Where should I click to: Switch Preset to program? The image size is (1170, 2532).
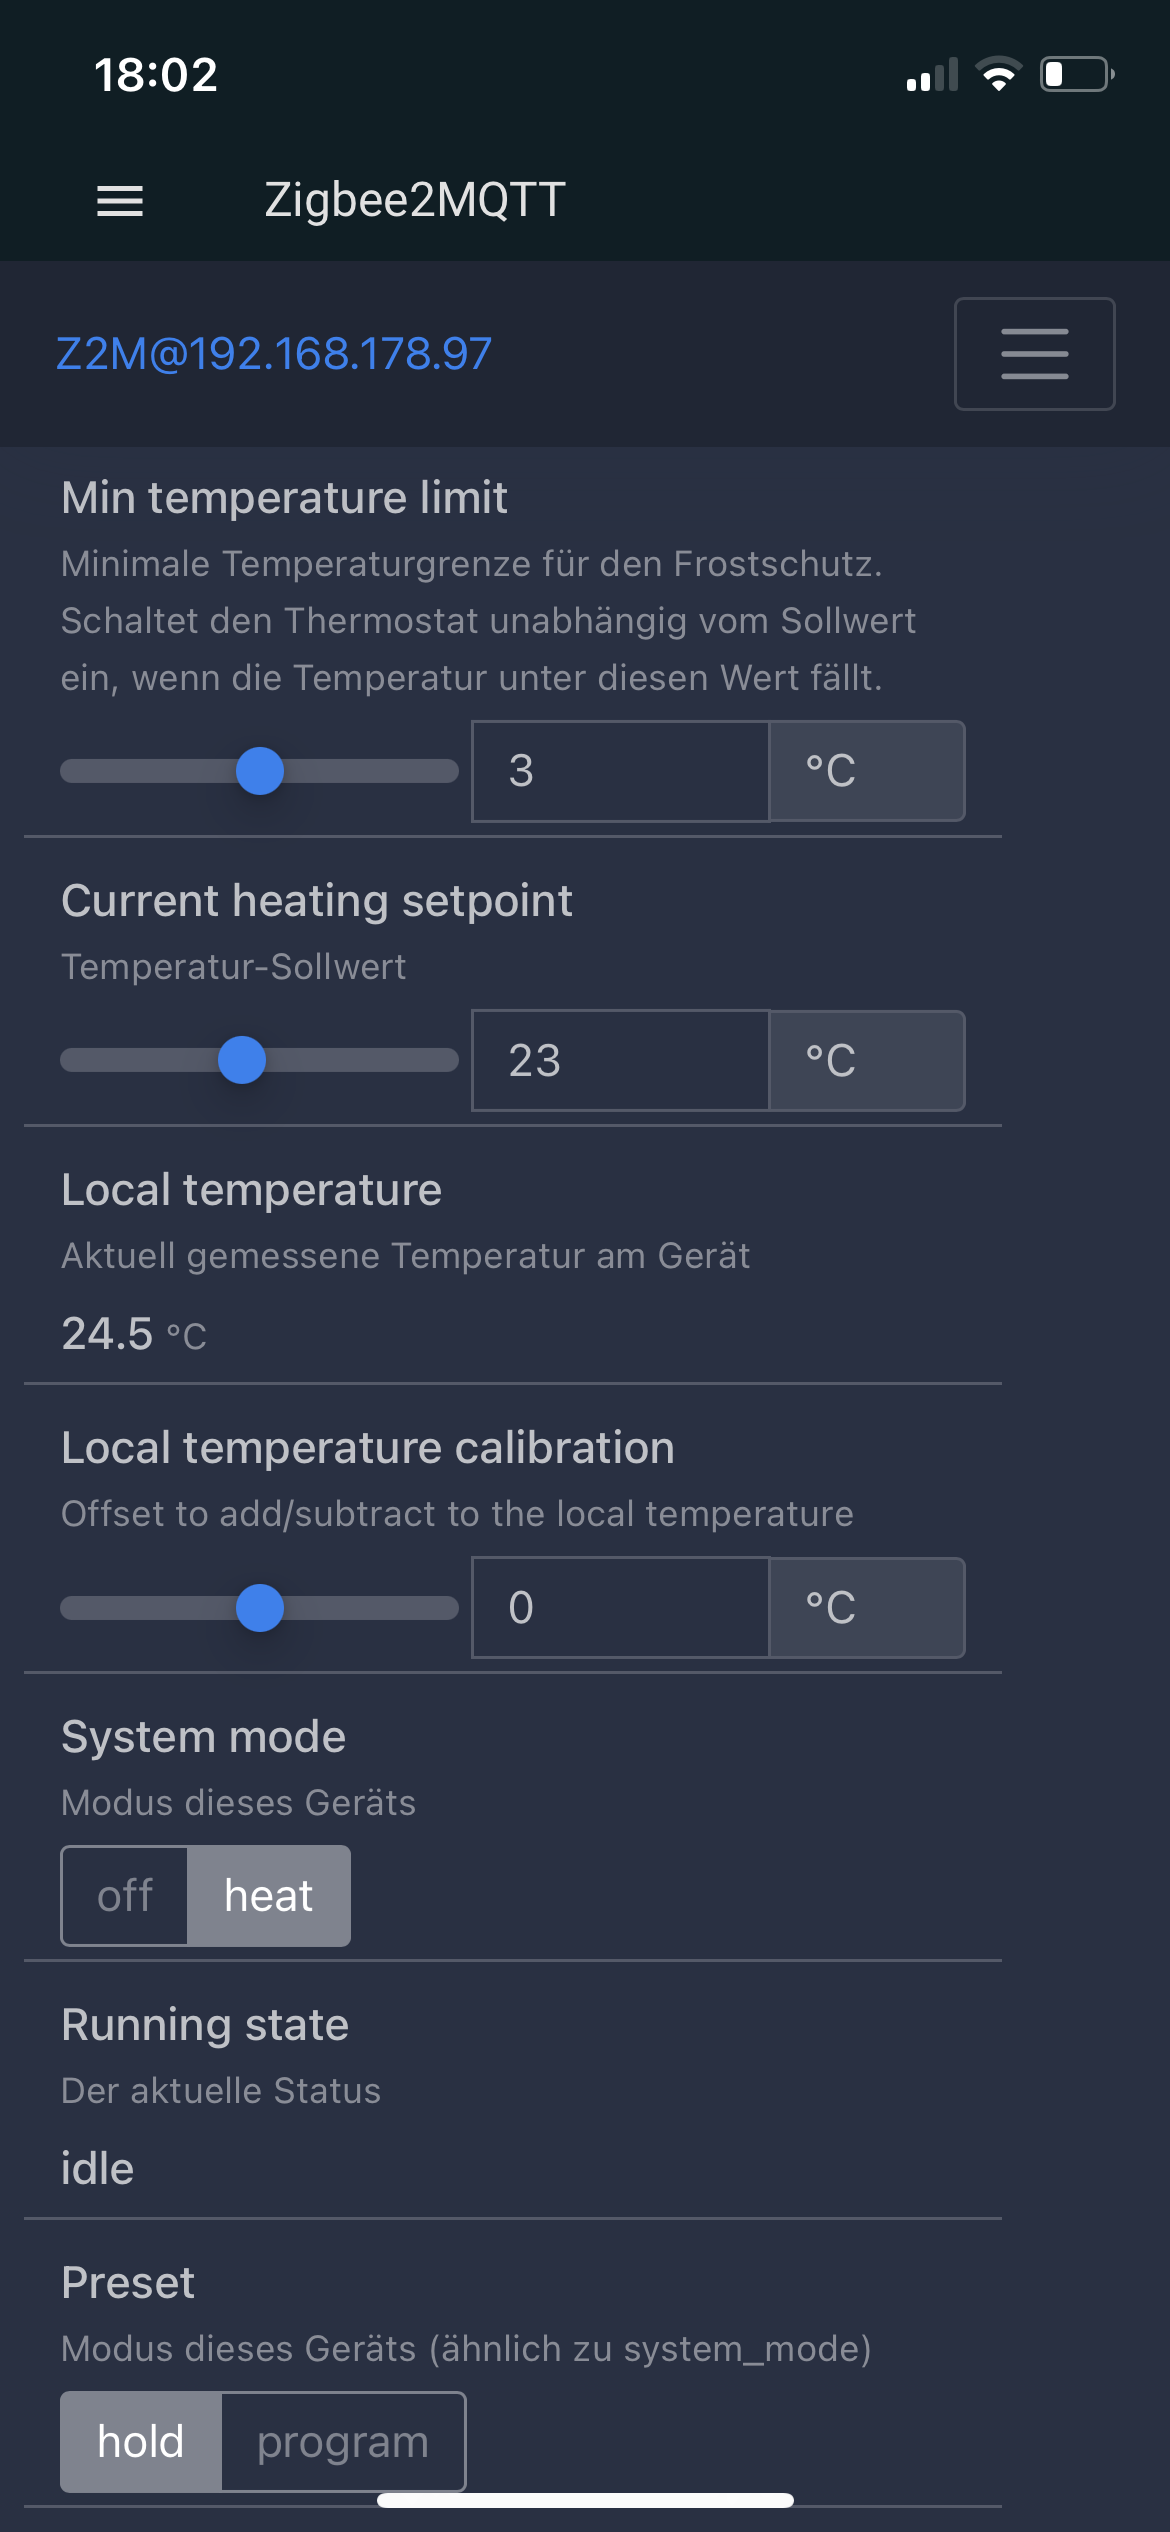[342, 2442]
